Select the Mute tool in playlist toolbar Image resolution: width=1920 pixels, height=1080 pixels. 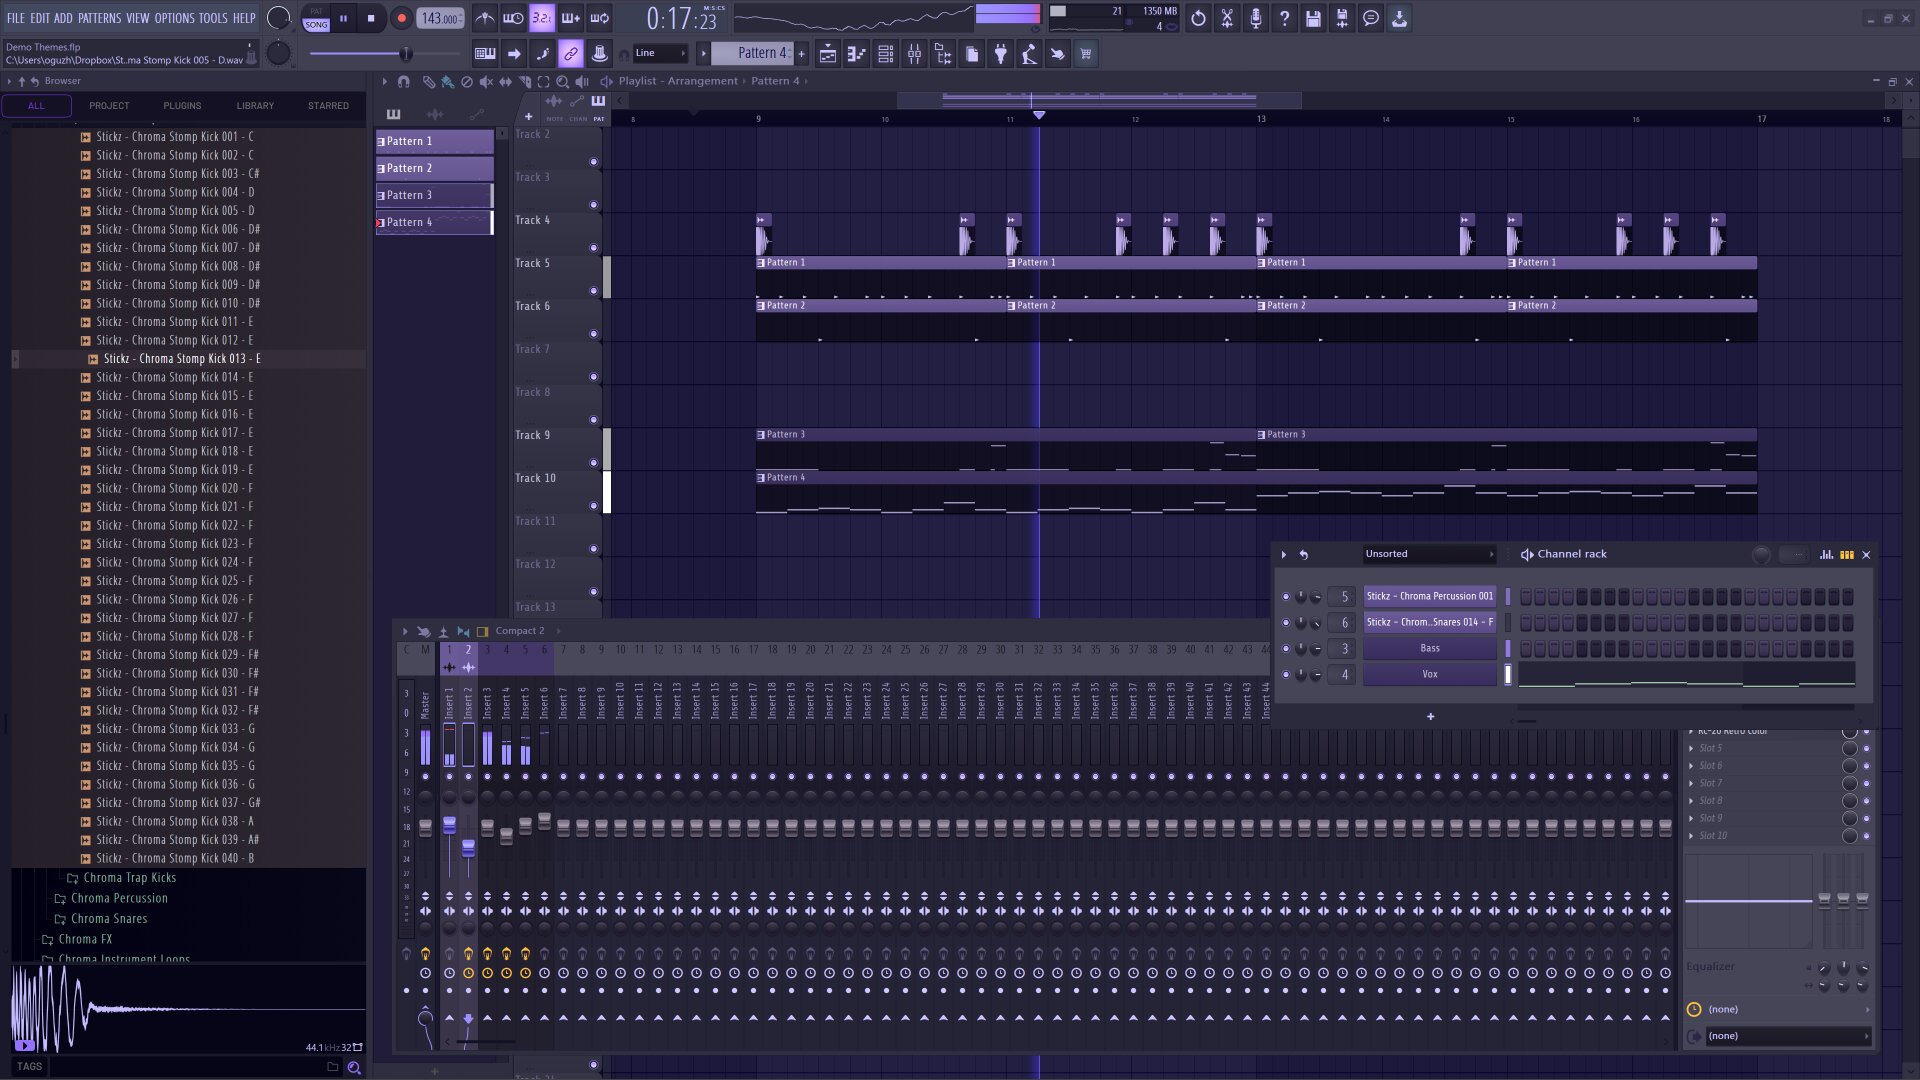(486, 82)
